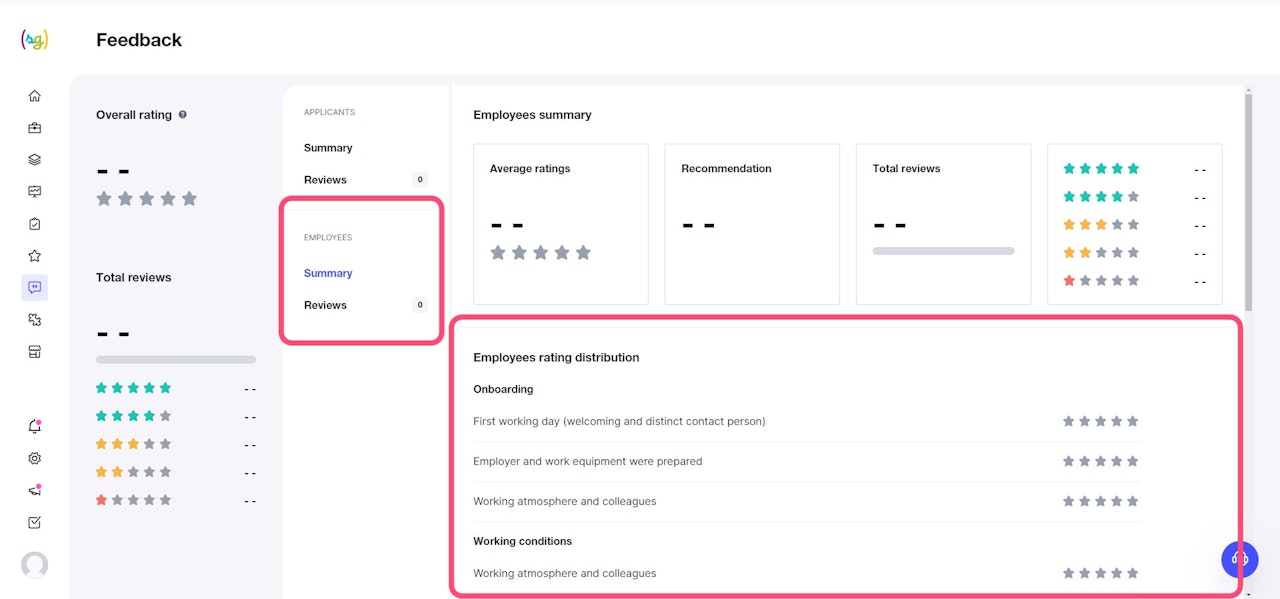This screenshot has height=599, width=1280.
Task: Open the settings gear icon
Action: click(x=35, y=458)
